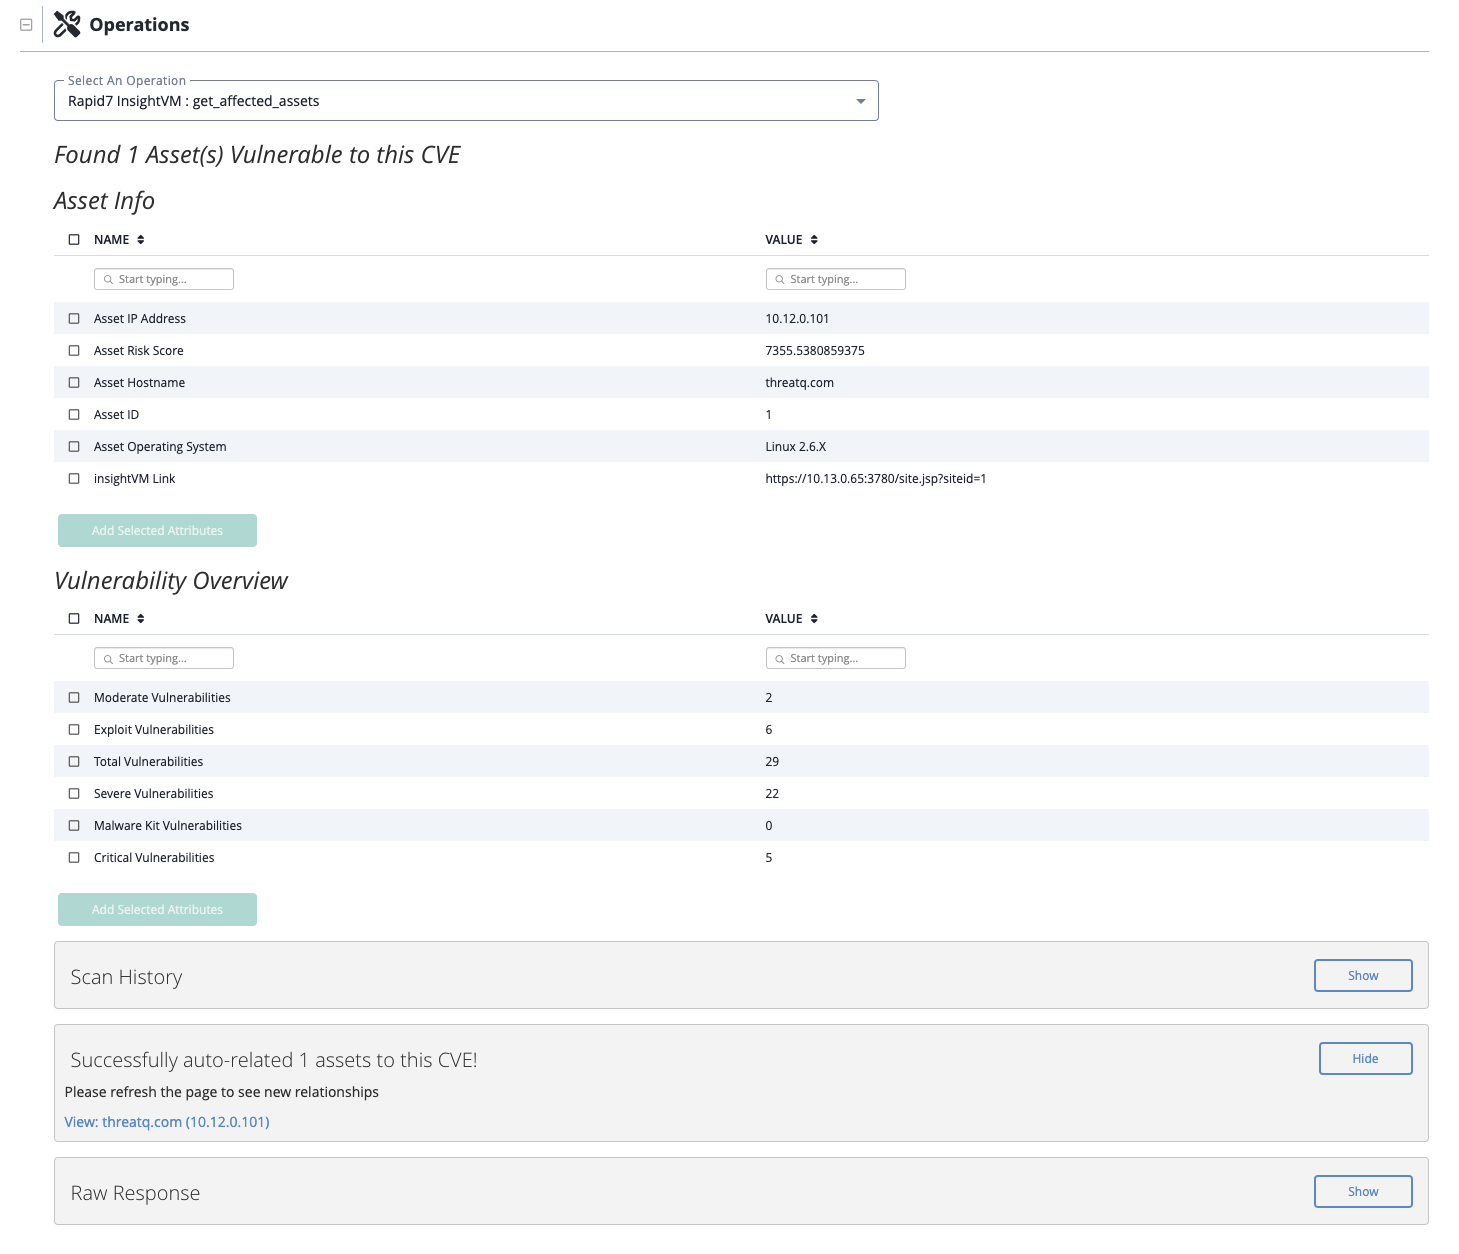This screenshot has height=1254, width=1459.
Task: Click the 10.12.0.101 IP address value
Action: pos(797,319)
